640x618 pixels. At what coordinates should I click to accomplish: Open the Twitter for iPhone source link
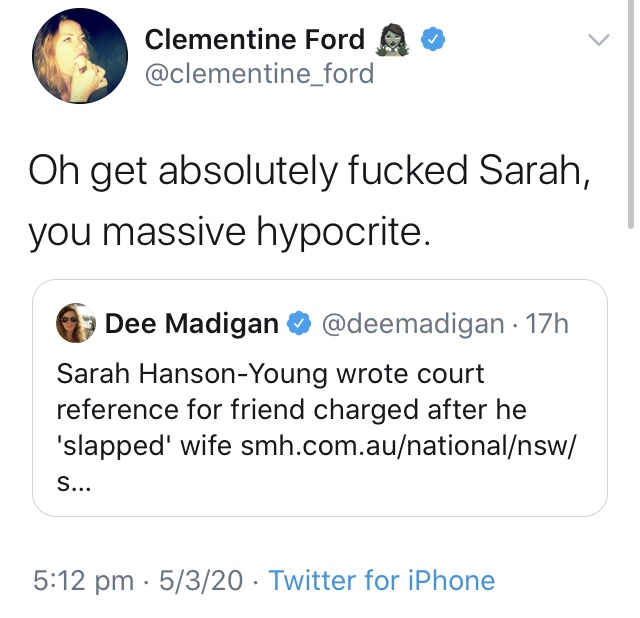[x=382, y=581]
